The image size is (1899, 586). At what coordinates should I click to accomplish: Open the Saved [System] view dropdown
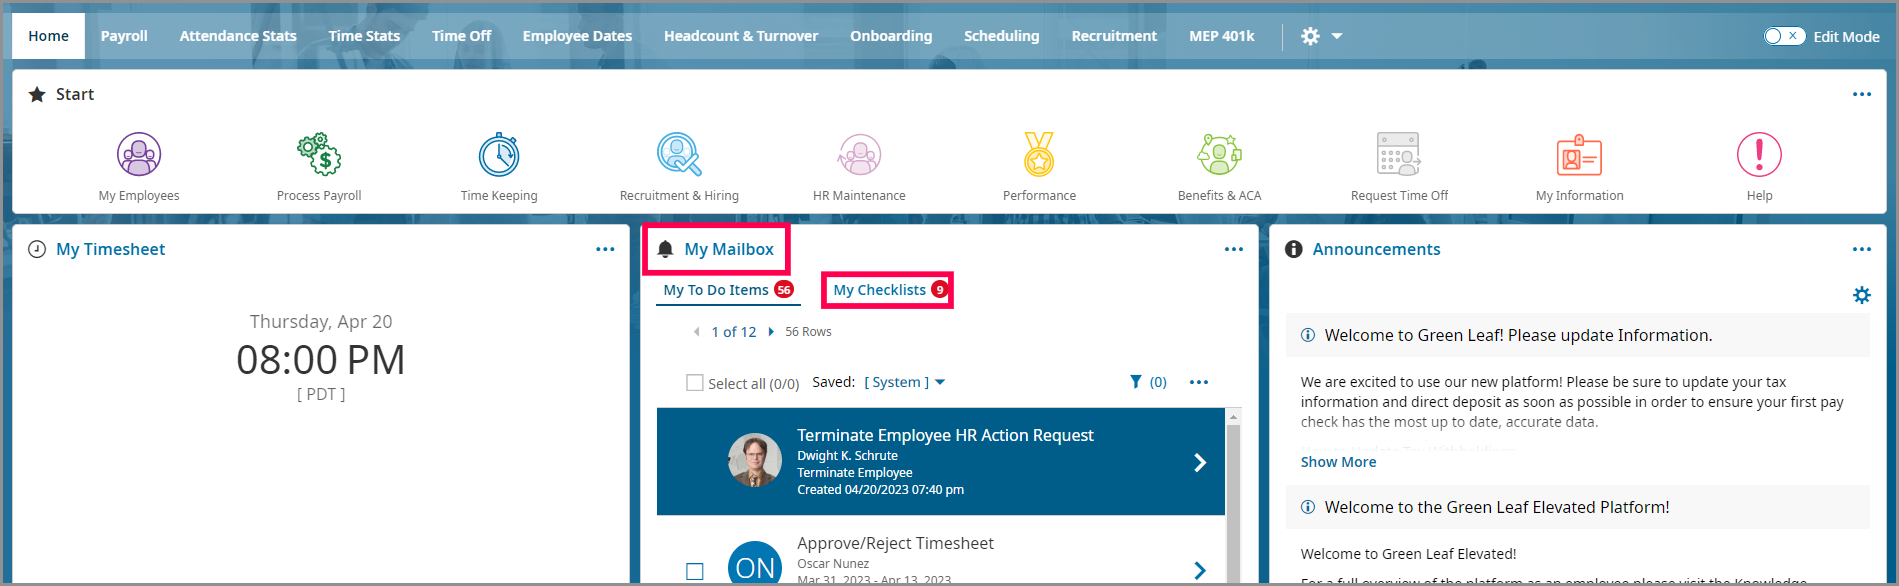(904, 382)
